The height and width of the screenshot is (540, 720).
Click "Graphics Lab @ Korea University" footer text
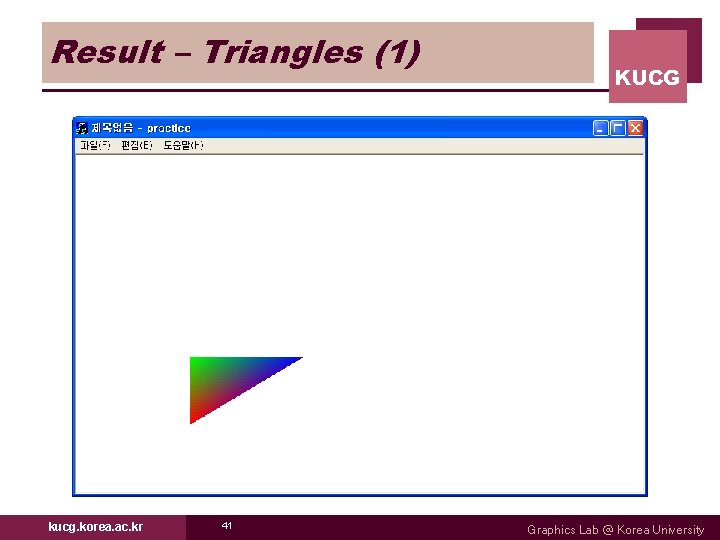(615, 529)
